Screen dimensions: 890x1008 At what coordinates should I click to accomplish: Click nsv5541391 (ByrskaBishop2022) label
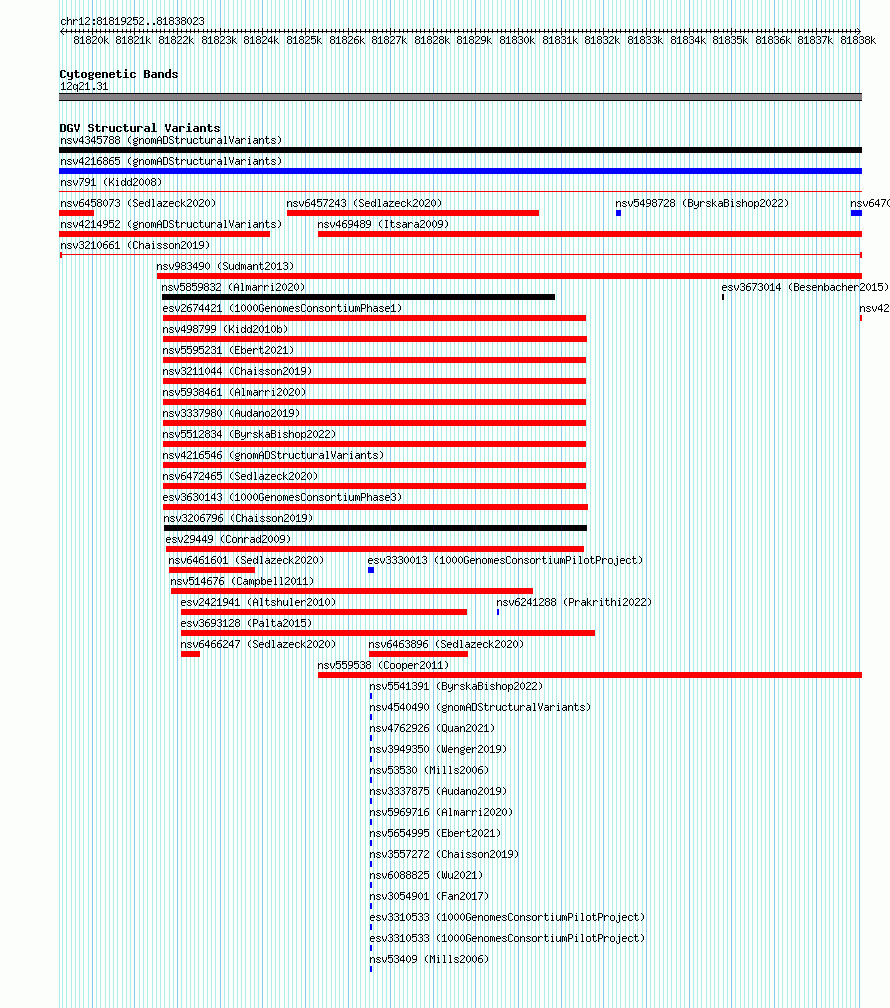click(x=457, y=687)
